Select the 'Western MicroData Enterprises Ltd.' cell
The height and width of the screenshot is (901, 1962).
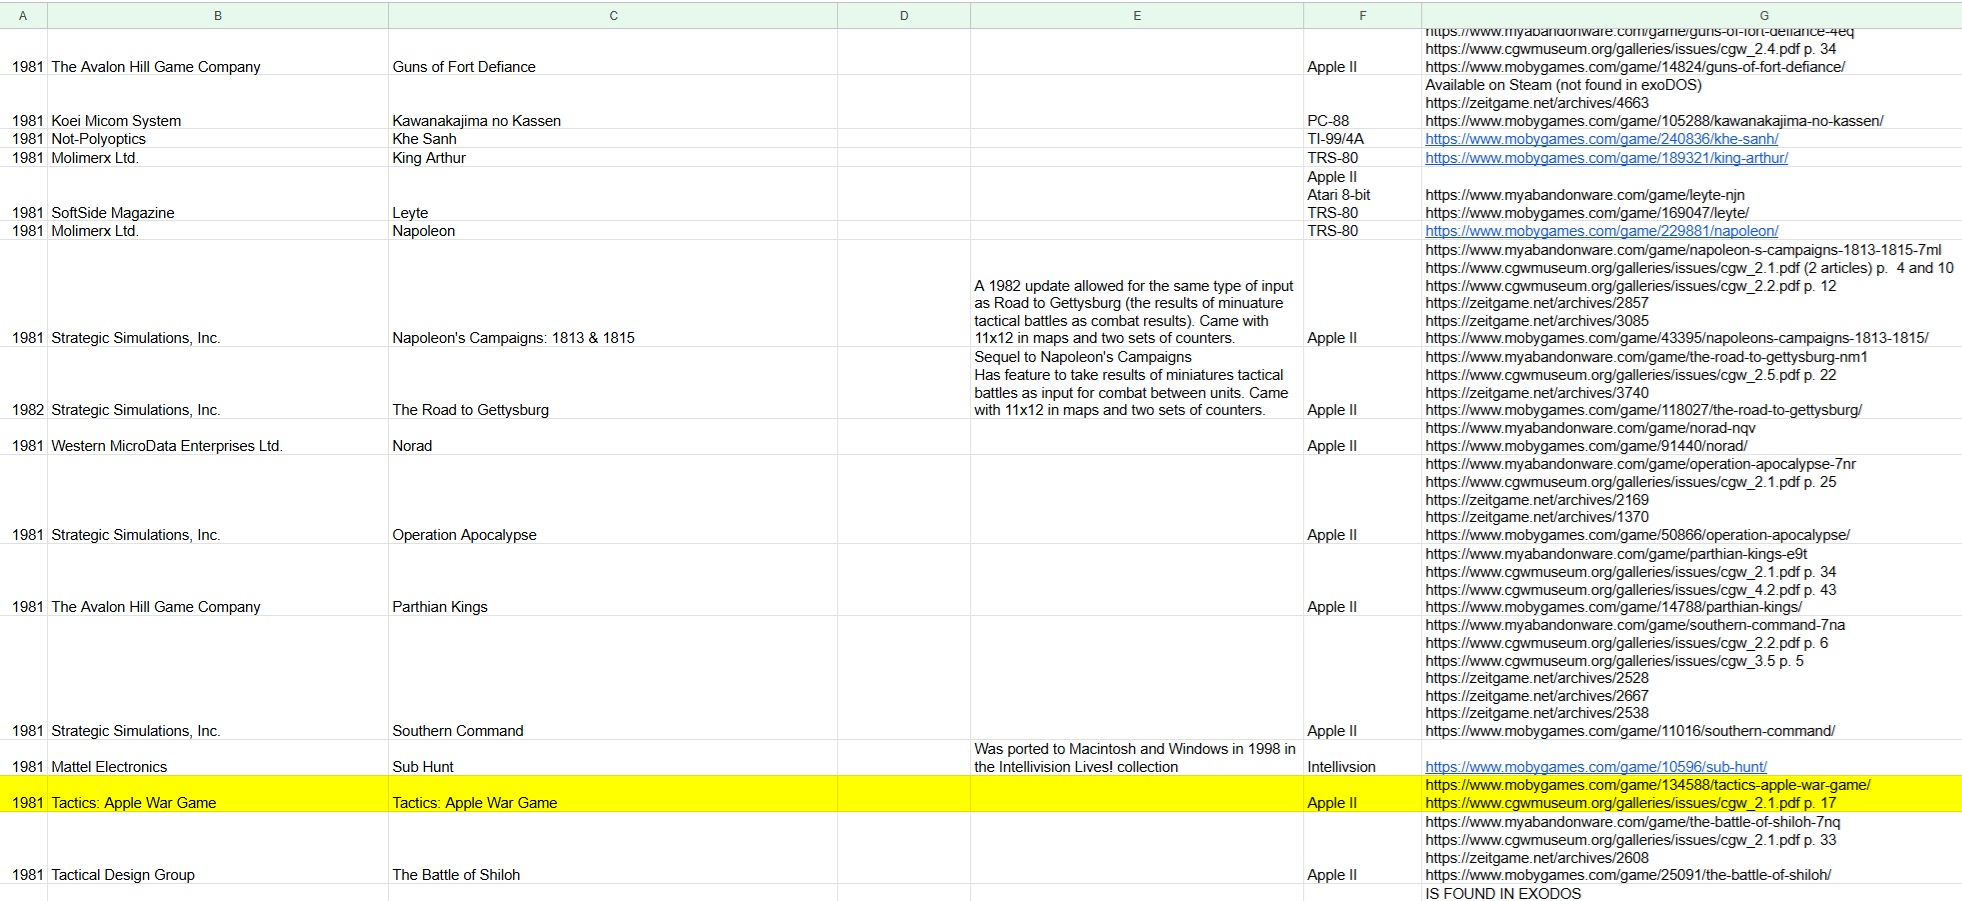coord(167,446)
